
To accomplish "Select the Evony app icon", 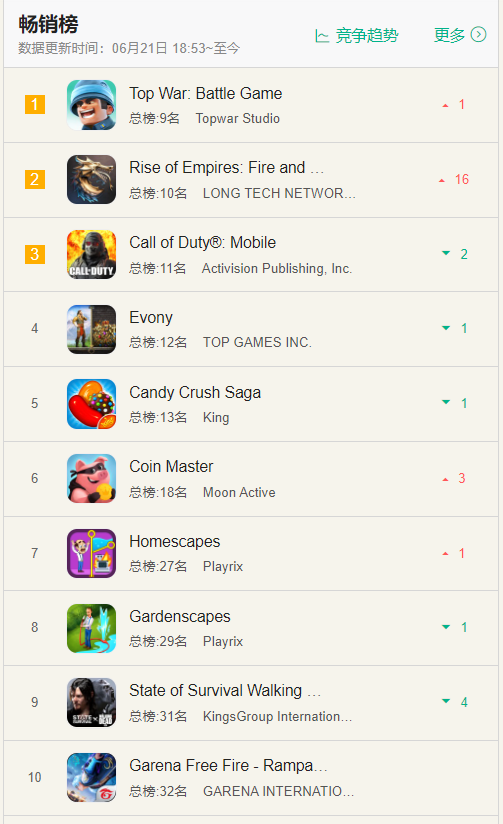I will click(91, 329).
